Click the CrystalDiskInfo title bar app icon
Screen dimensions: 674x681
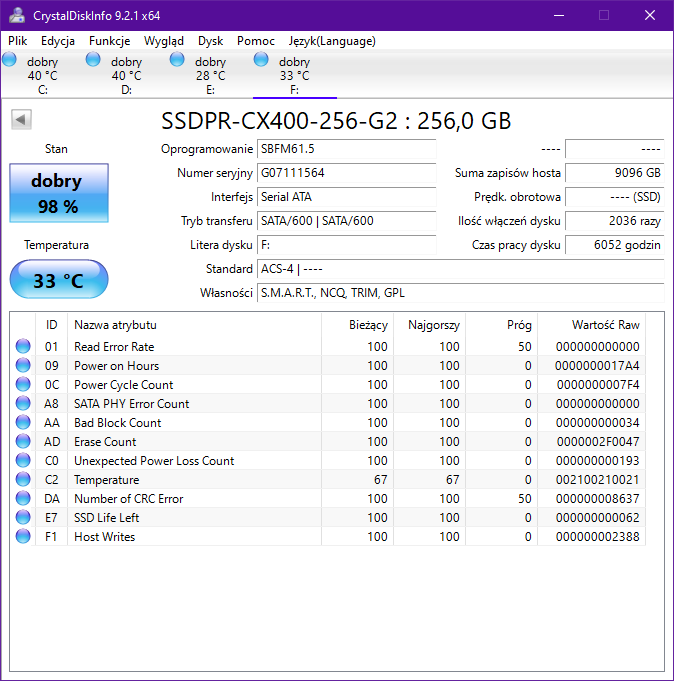point(17,15)
